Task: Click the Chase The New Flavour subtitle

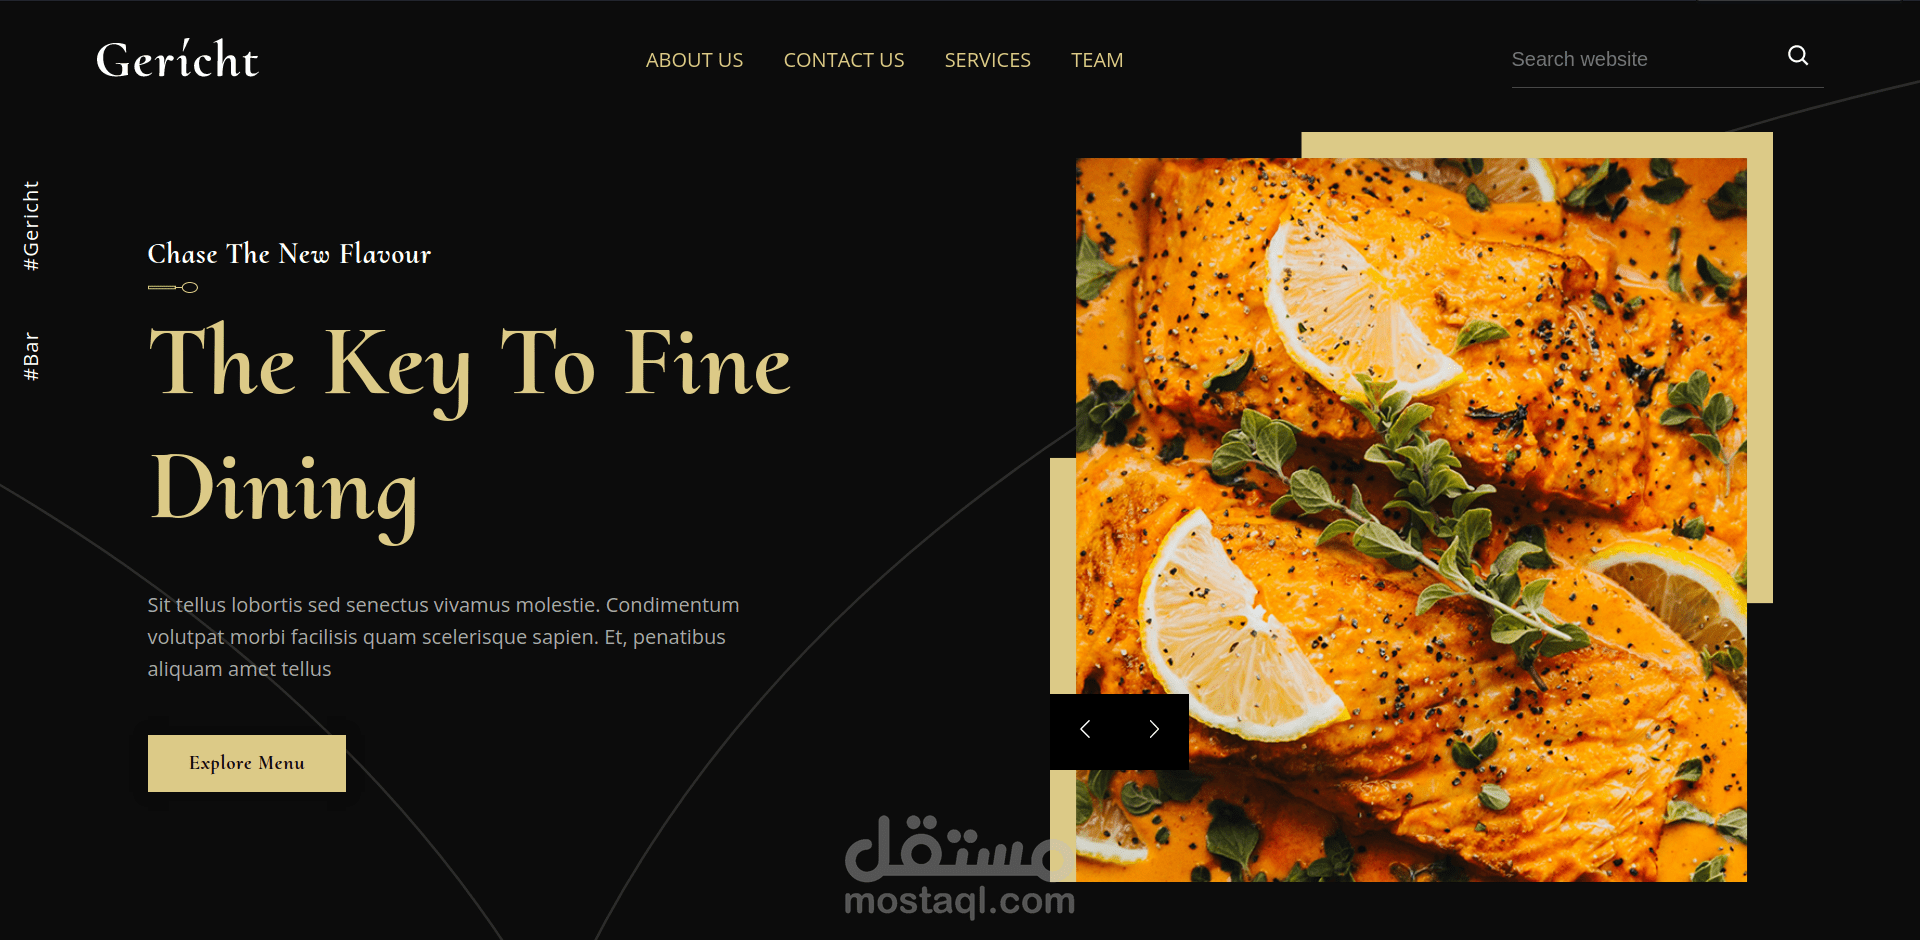Action: 289,254
